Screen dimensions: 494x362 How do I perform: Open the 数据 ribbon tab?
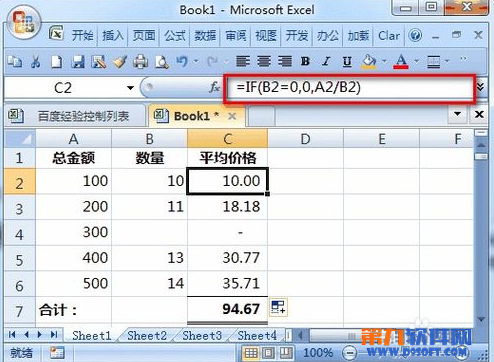coord(205,35)
